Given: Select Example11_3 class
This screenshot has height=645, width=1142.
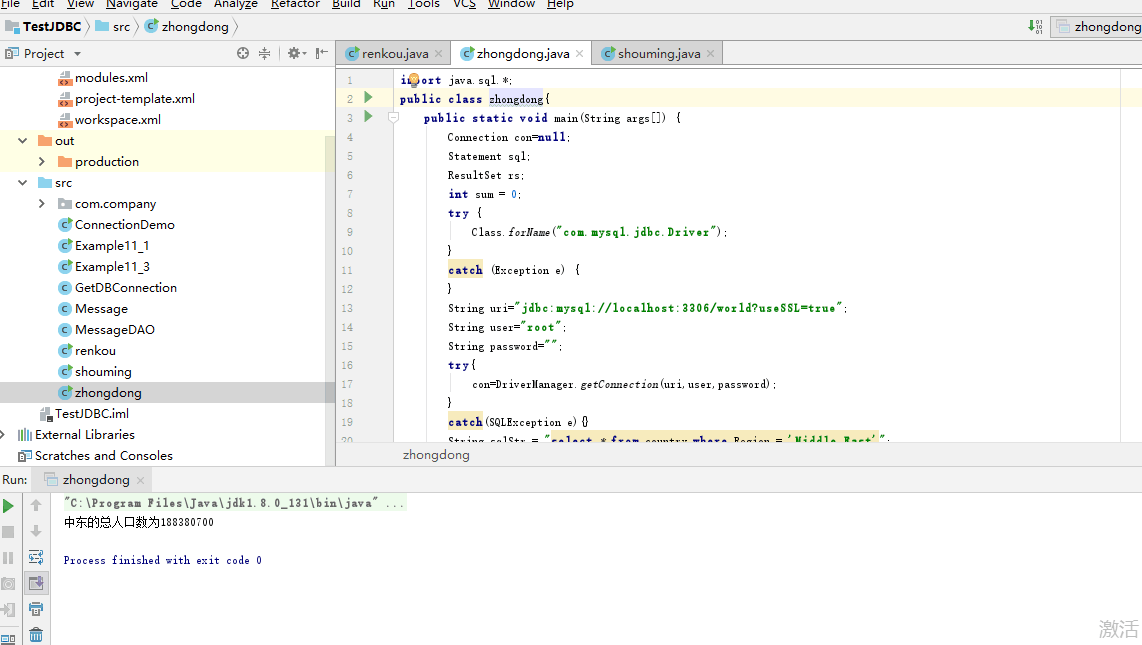Looking at the screenshot, I should [x=103, y=267].
